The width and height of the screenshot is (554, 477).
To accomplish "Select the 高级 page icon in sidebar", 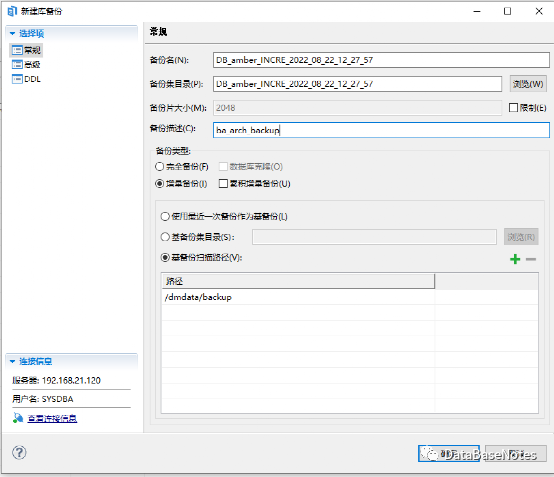I will (x=17, y=64).
